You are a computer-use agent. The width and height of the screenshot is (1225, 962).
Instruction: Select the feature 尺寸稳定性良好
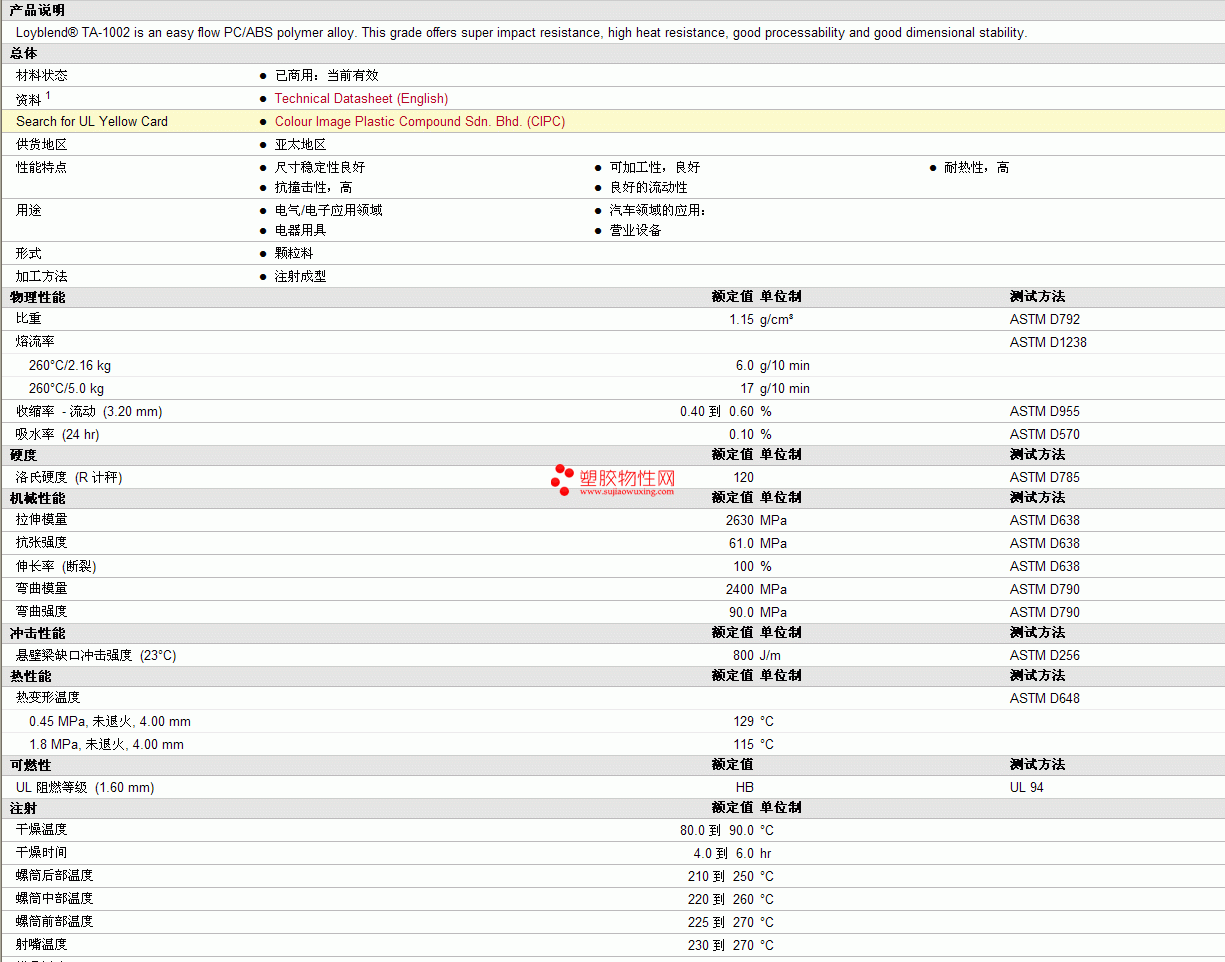point(320,167)
